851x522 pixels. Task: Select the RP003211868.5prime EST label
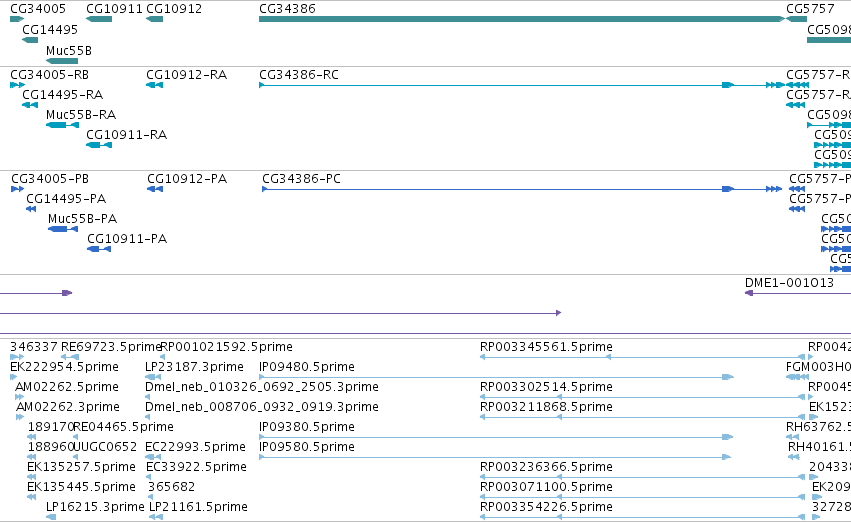coord(547,406)
